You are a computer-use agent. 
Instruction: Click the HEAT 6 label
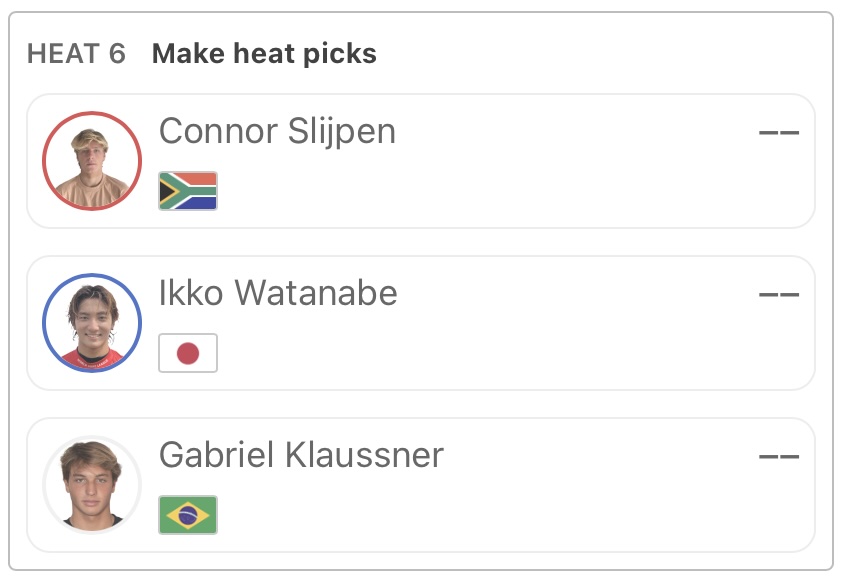[76, 53]
